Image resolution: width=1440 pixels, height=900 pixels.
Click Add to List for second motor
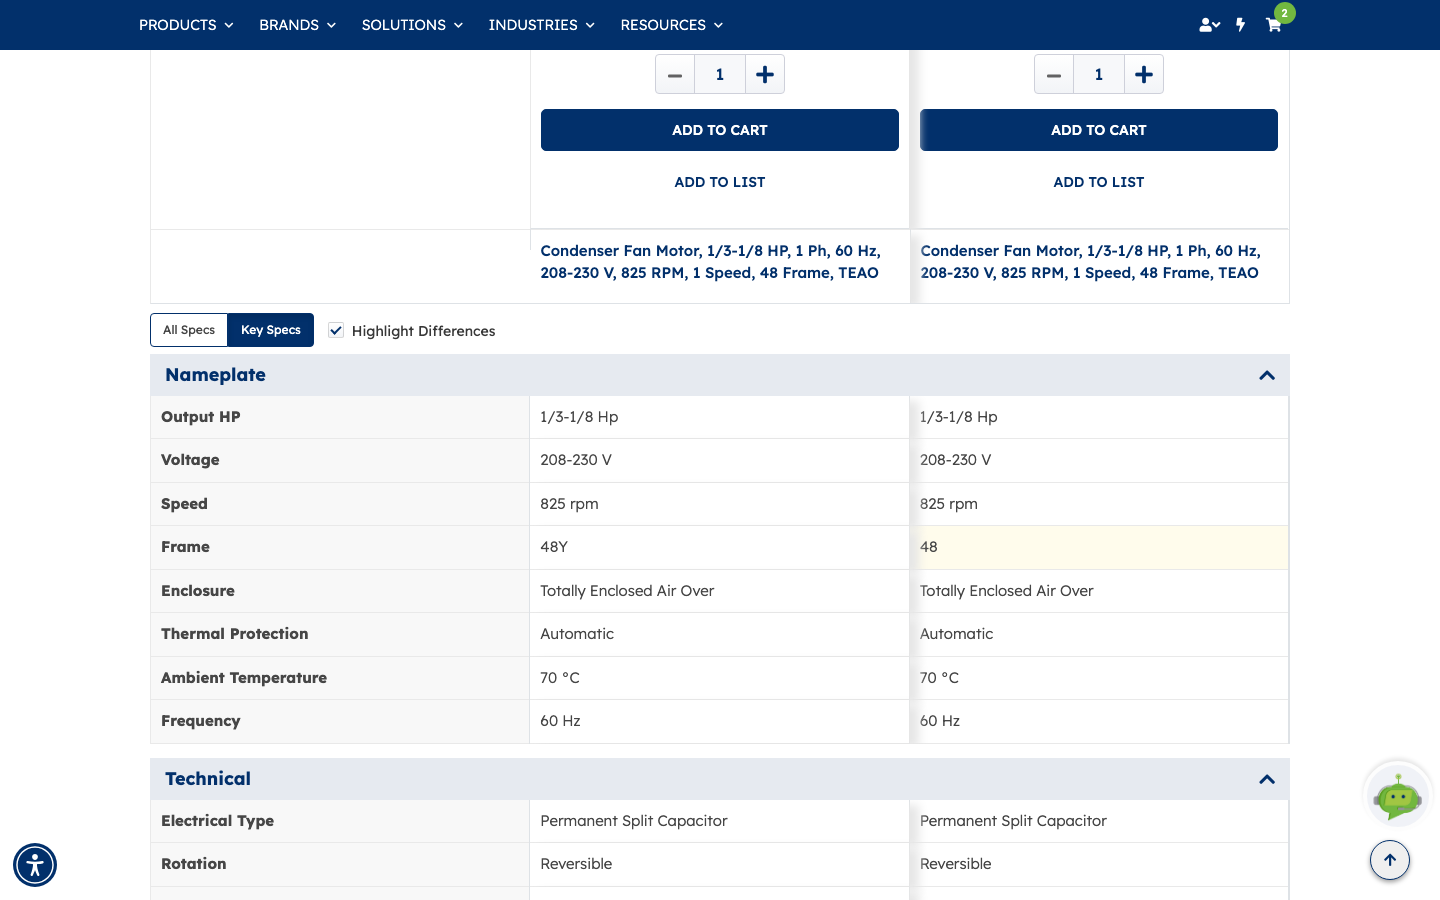tap(1099, 182)
